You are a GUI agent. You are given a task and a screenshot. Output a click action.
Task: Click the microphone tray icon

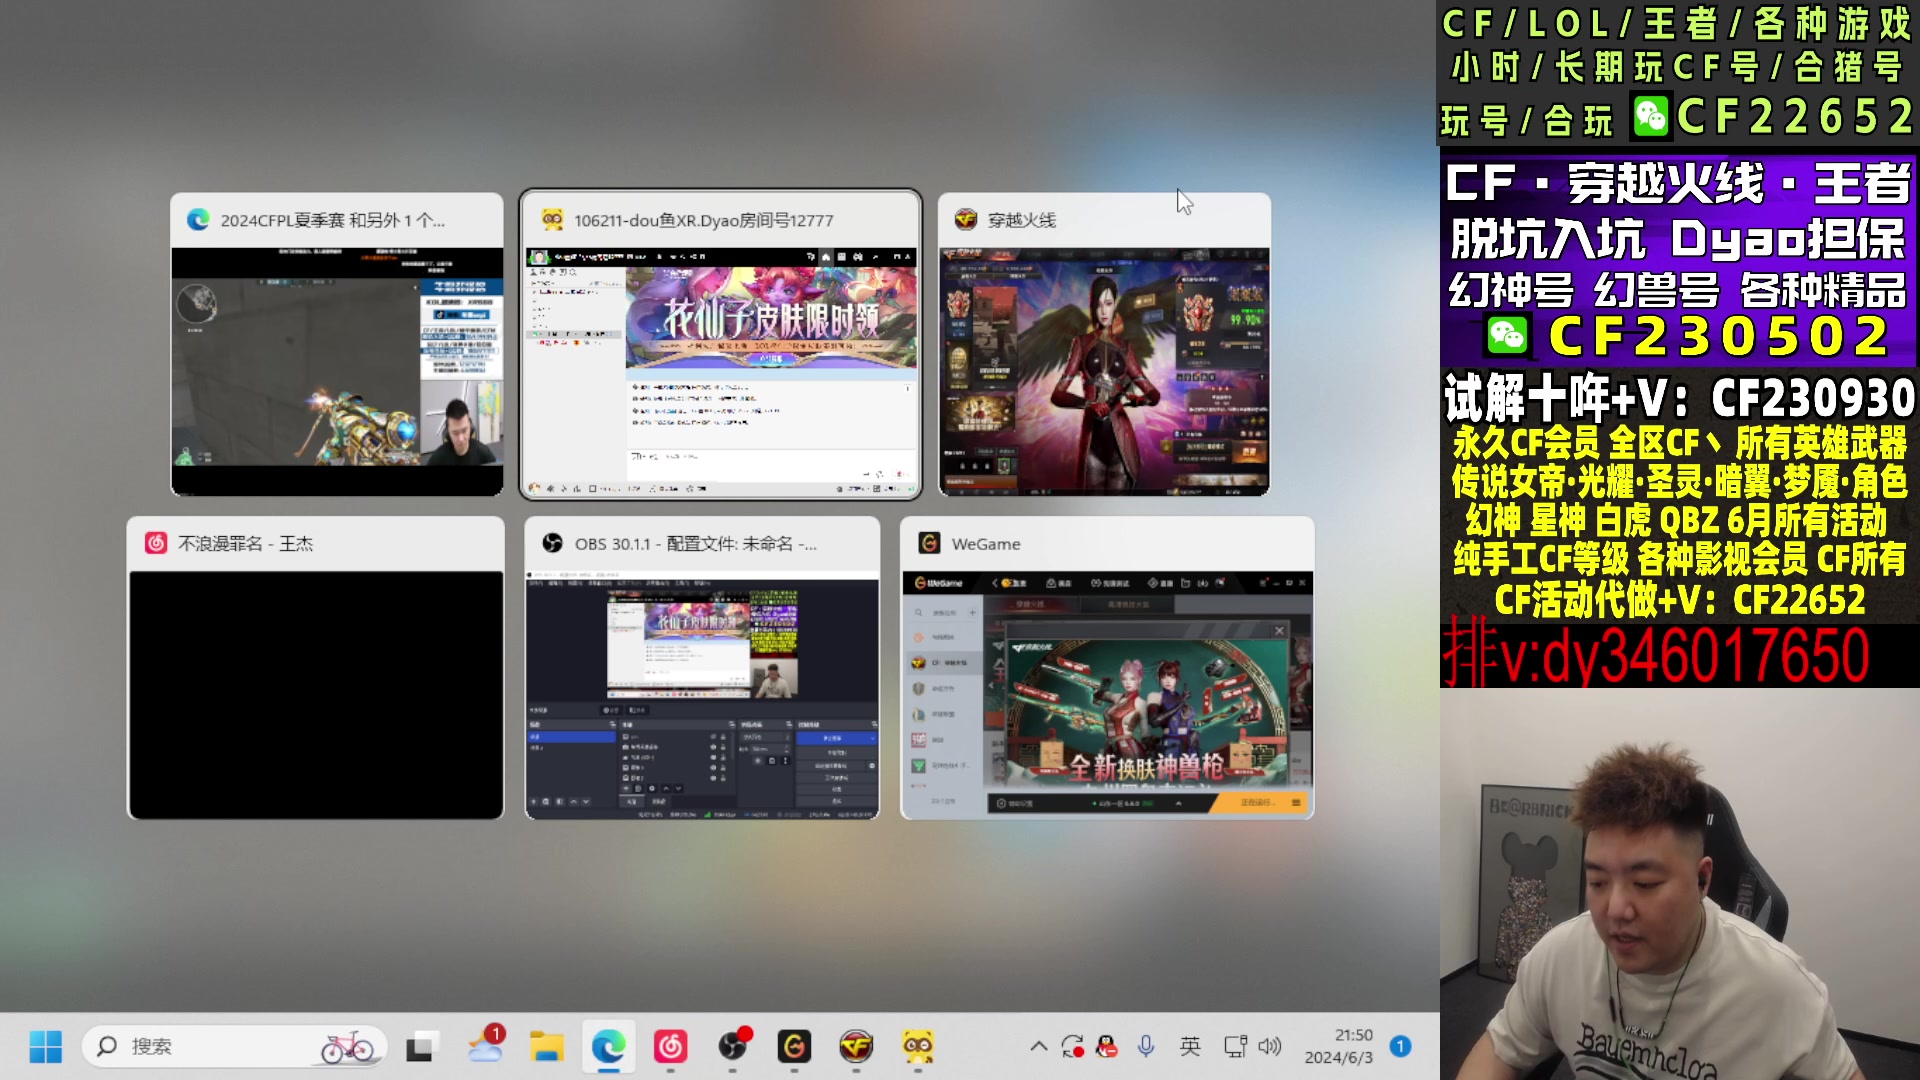tap(1146, 1047)
